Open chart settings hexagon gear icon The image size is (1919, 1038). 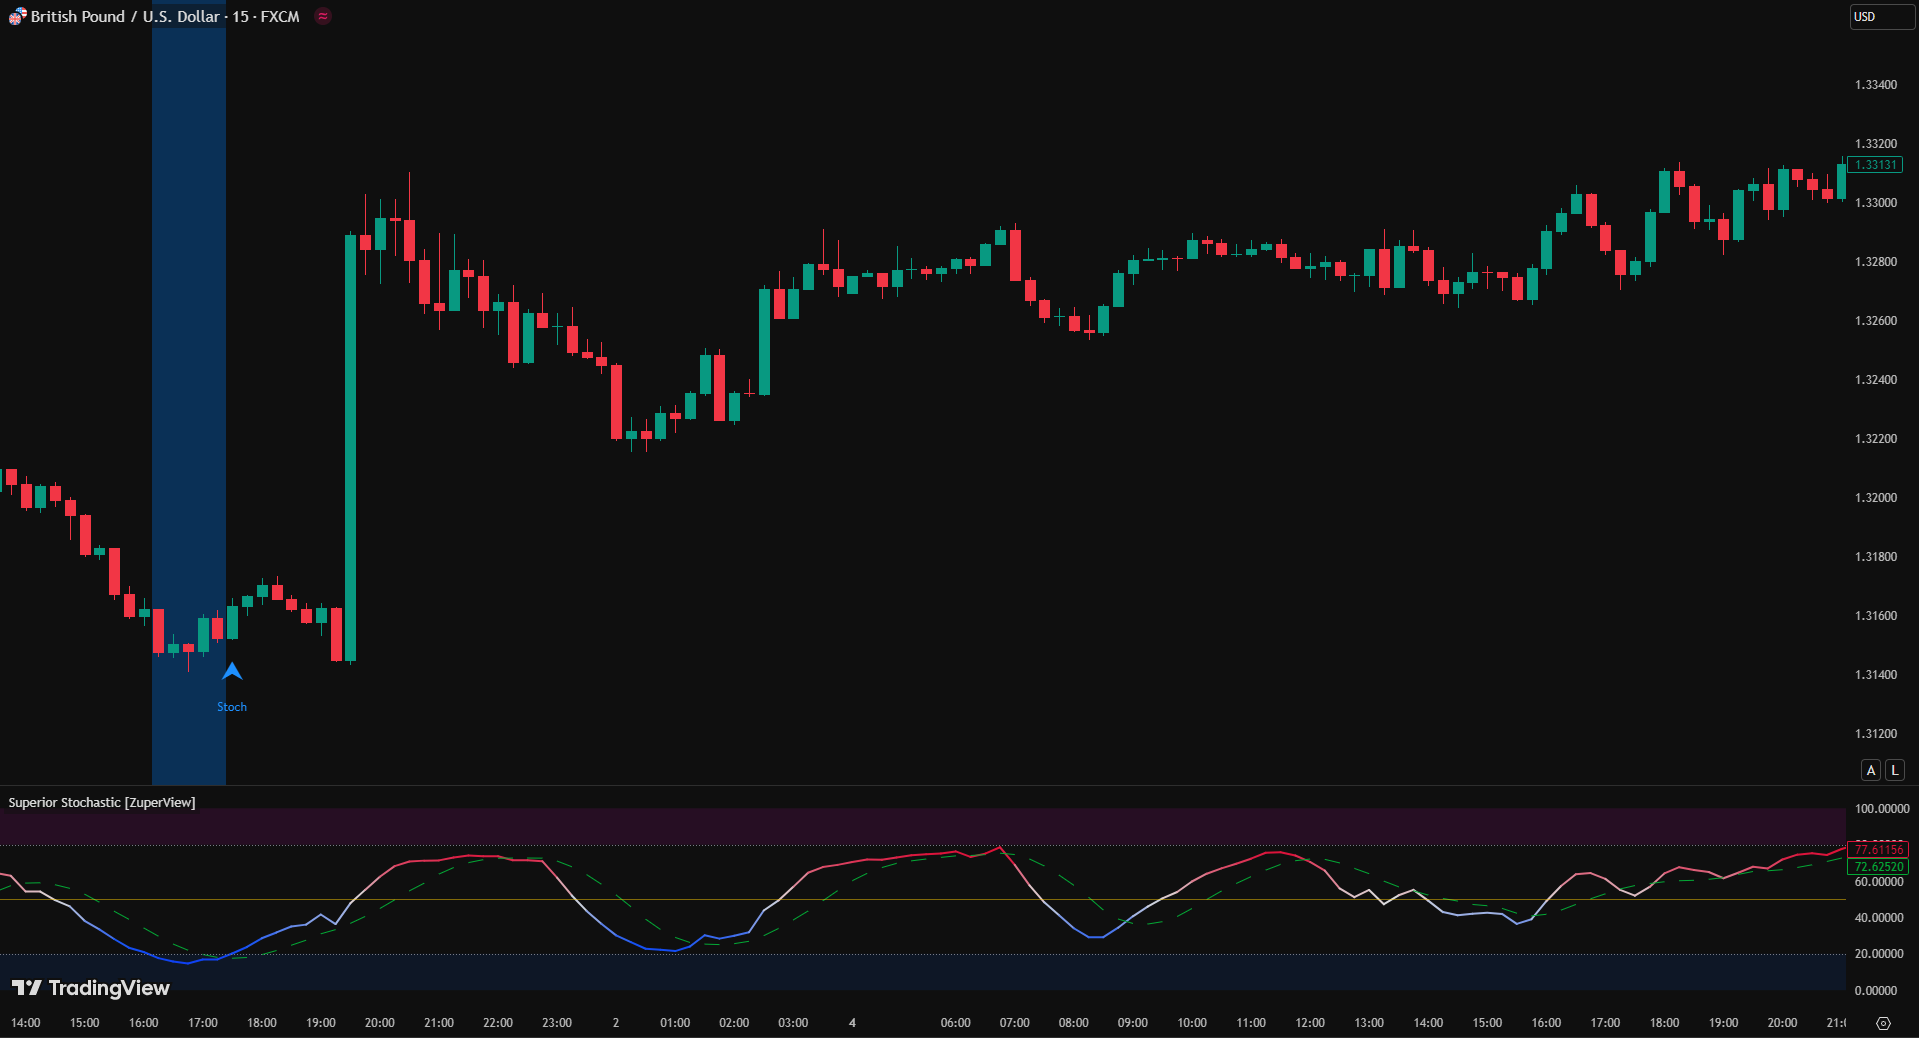[x=1883, y=1023]
